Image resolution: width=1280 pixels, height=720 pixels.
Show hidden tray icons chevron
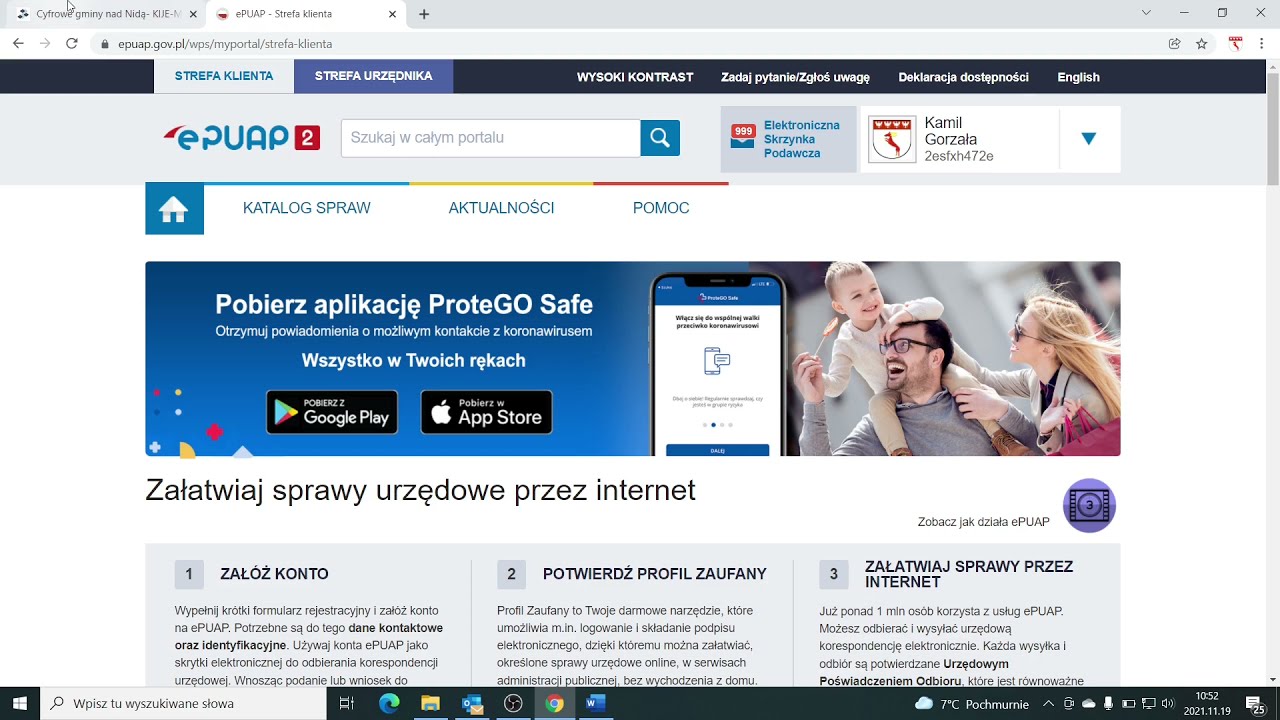(x=1048, y=704)
